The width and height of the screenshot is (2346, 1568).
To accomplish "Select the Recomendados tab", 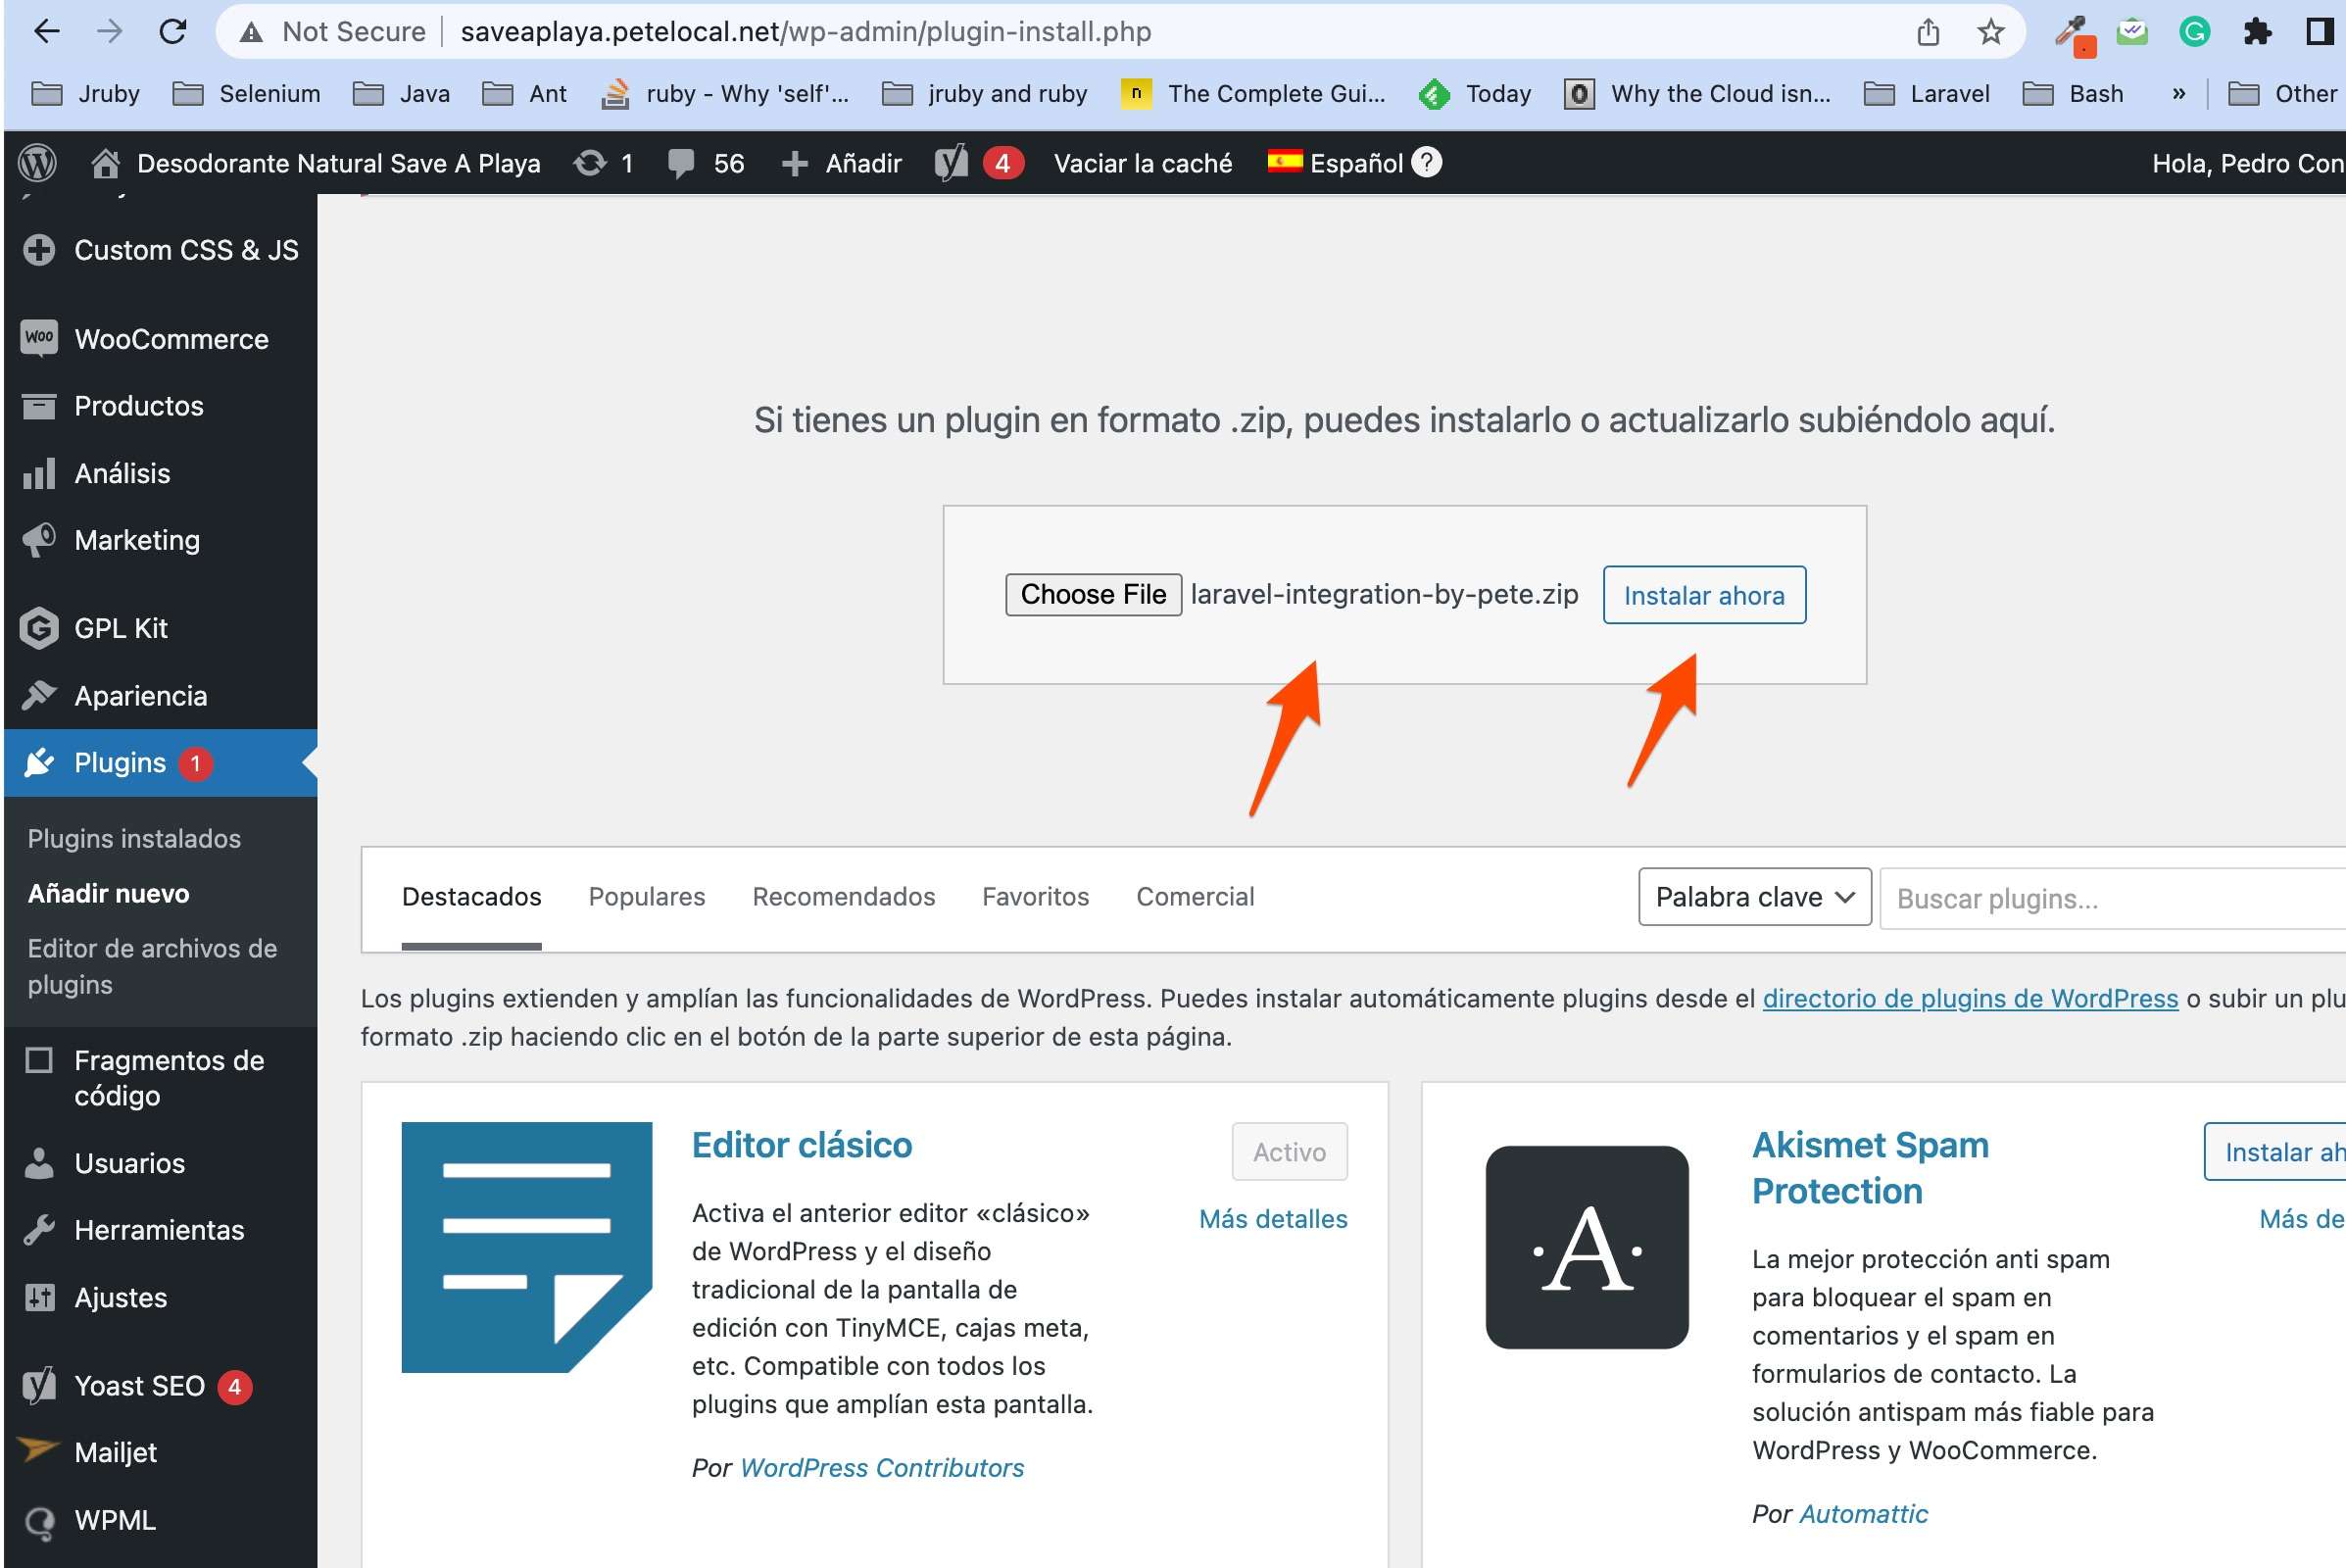I will [x=843, y=897].
